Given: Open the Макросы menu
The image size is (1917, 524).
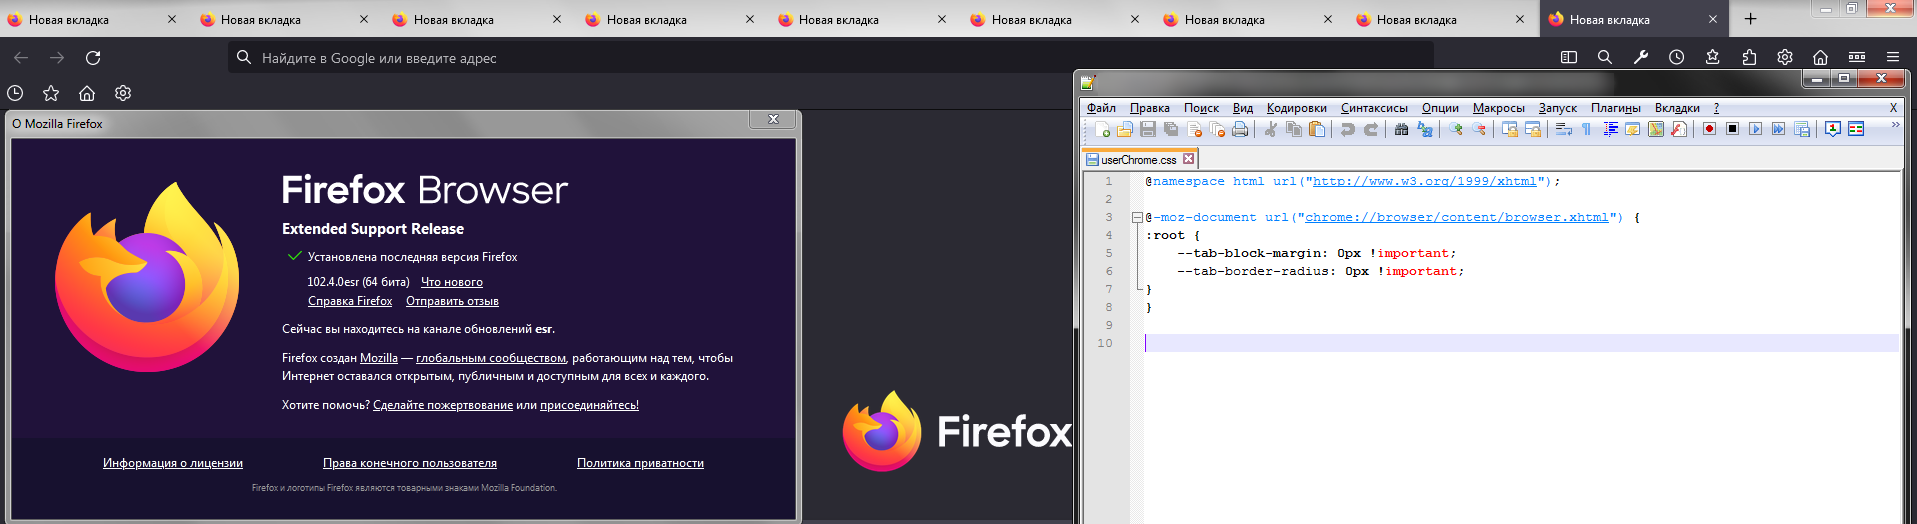Looking at the screenshot, I should 1498,108.
